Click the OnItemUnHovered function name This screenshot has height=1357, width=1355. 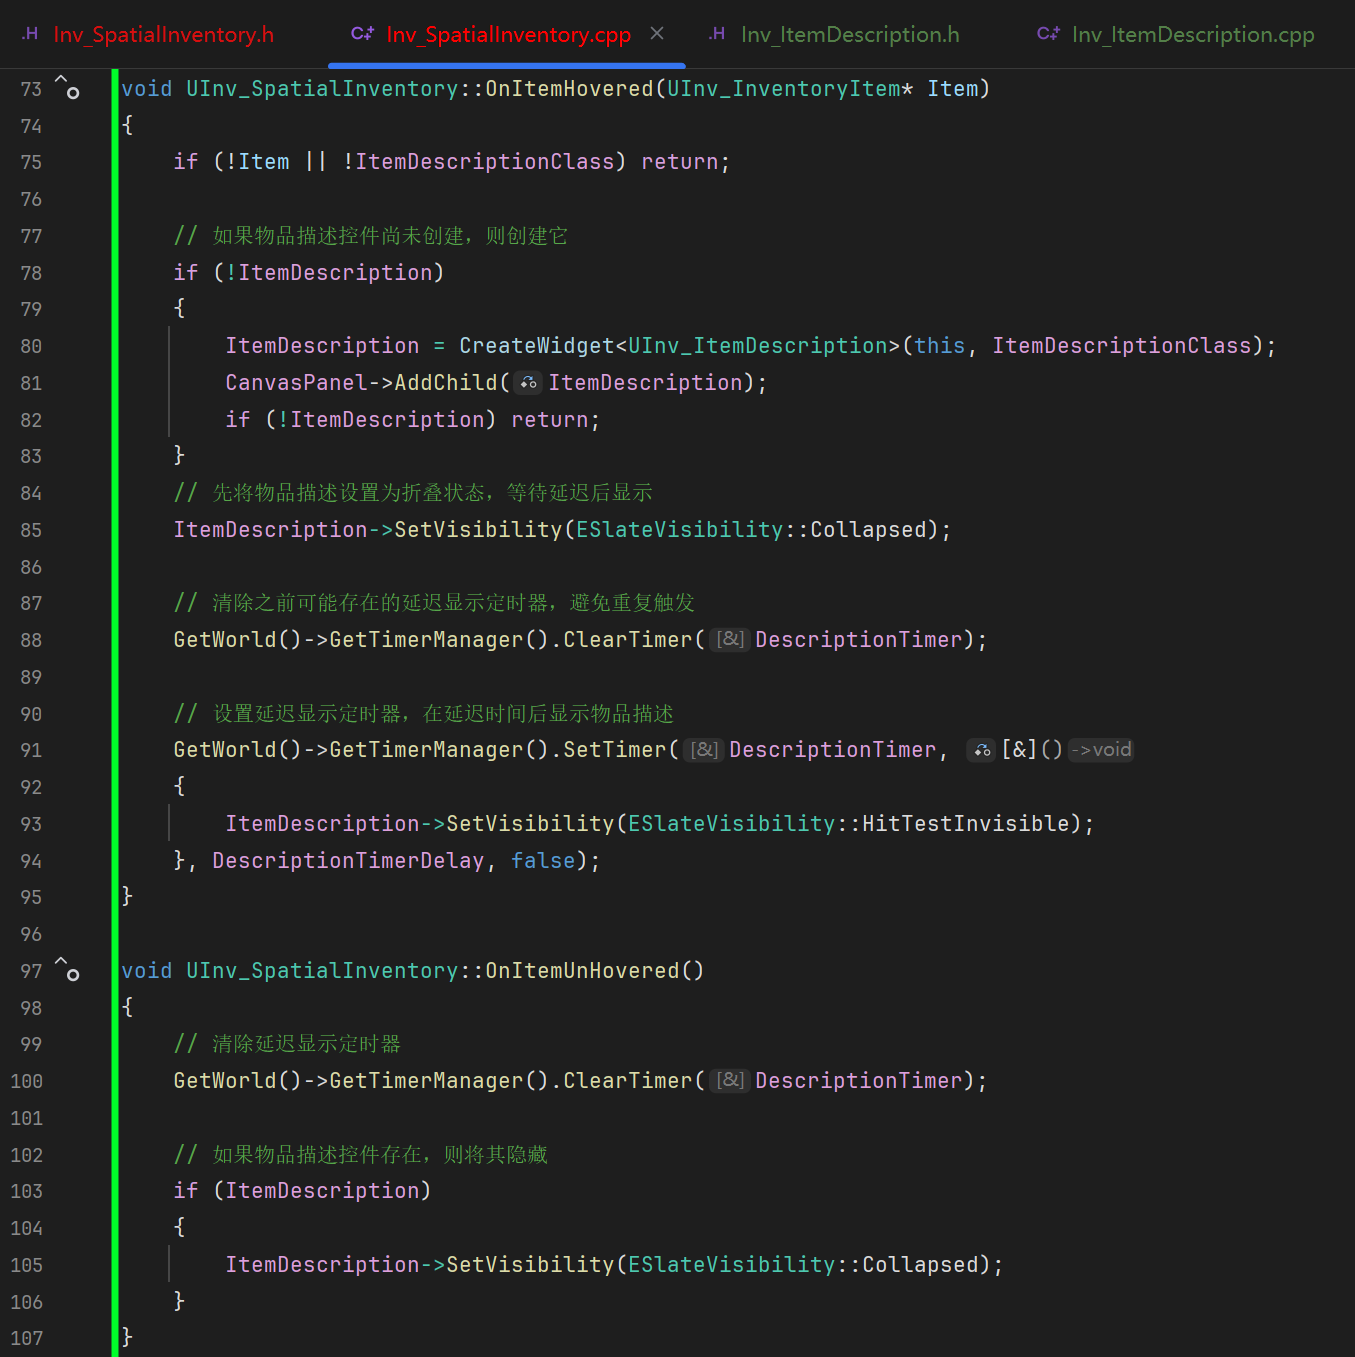pyautogui.click(x=582, y=970)
